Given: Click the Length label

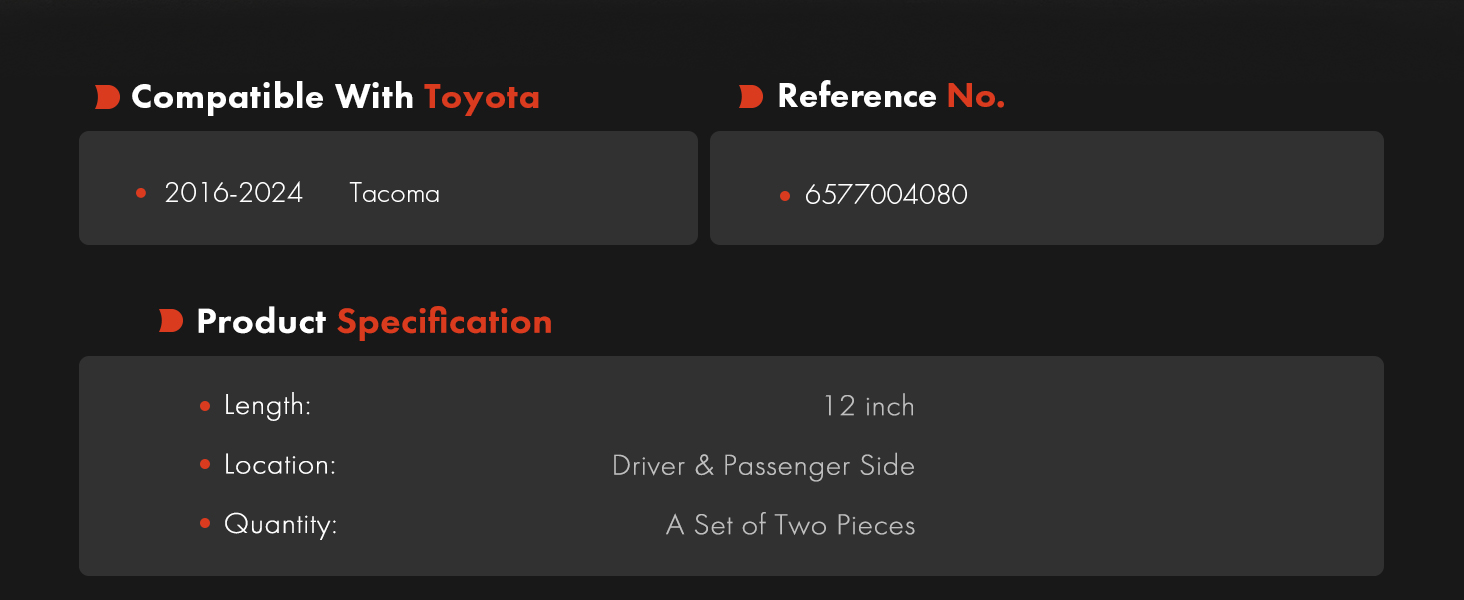Looking at the screenshot, I should (x=267, y=406).
